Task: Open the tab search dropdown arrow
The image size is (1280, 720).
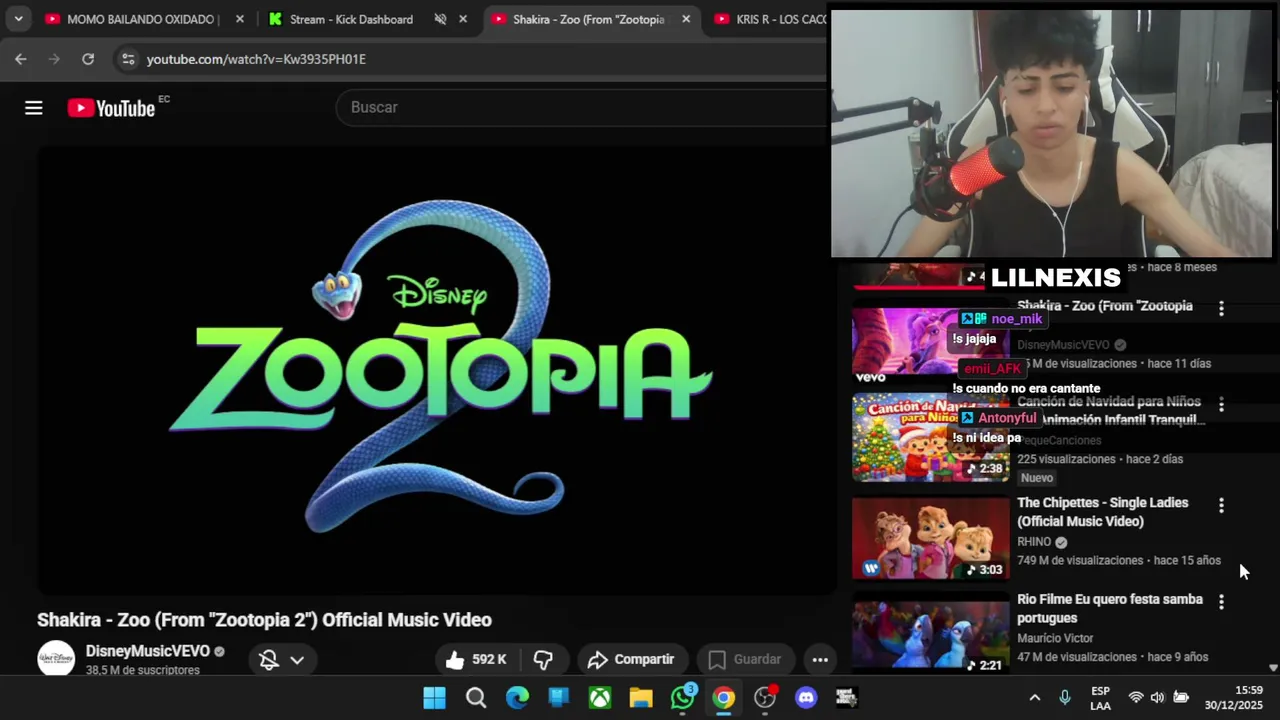Action: (x=18, y=19)
